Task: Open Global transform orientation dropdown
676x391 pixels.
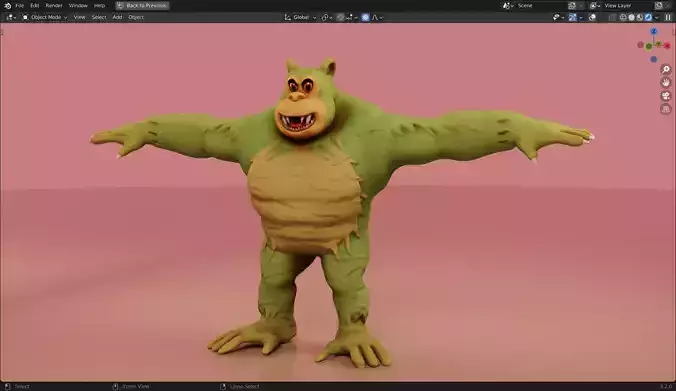Action: [x=300, y=17]
